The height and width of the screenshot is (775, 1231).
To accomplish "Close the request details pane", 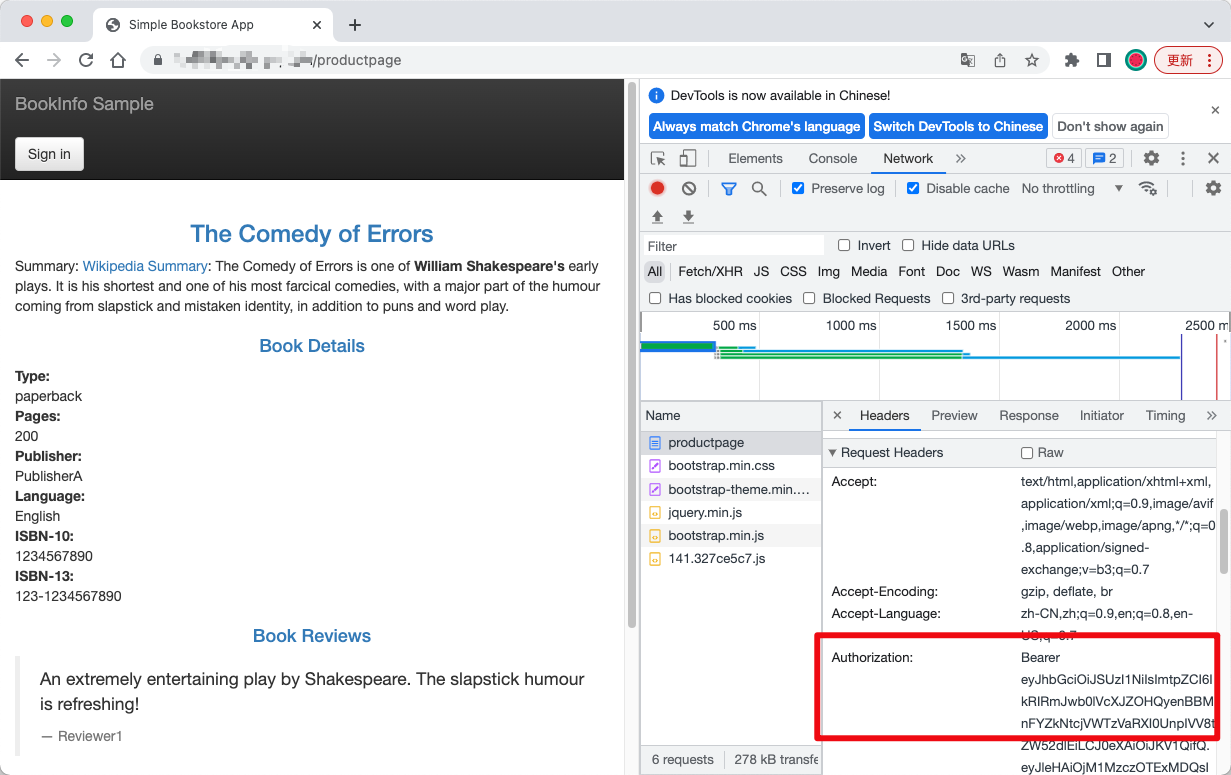I will [837, 415].
